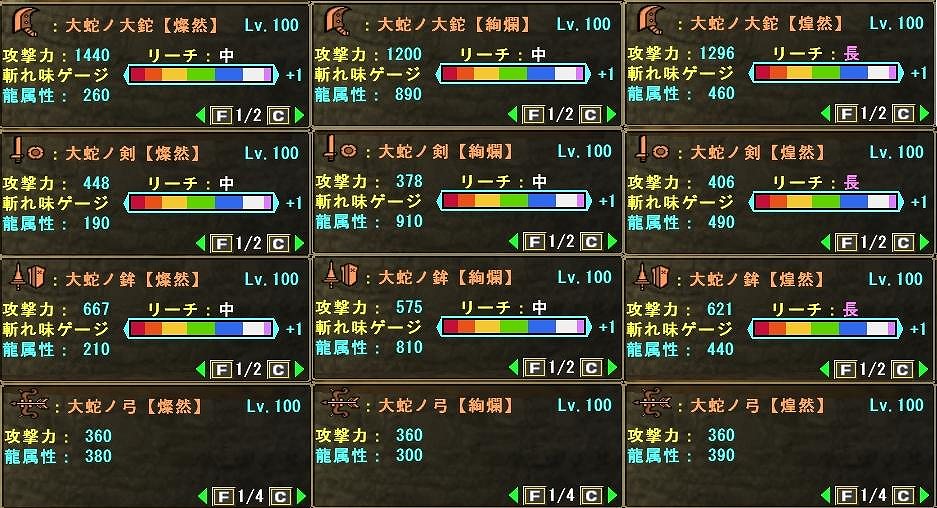Image resolution: width=937 pixels, height=508 pixels.
Task: Click F key button on 大蛇ノ弓【煌然】 panel
Action: point(846,495)
